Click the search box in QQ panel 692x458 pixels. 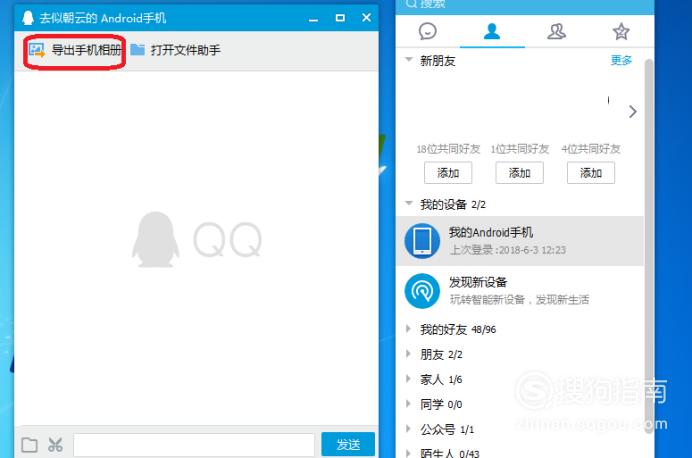[525, 5]
